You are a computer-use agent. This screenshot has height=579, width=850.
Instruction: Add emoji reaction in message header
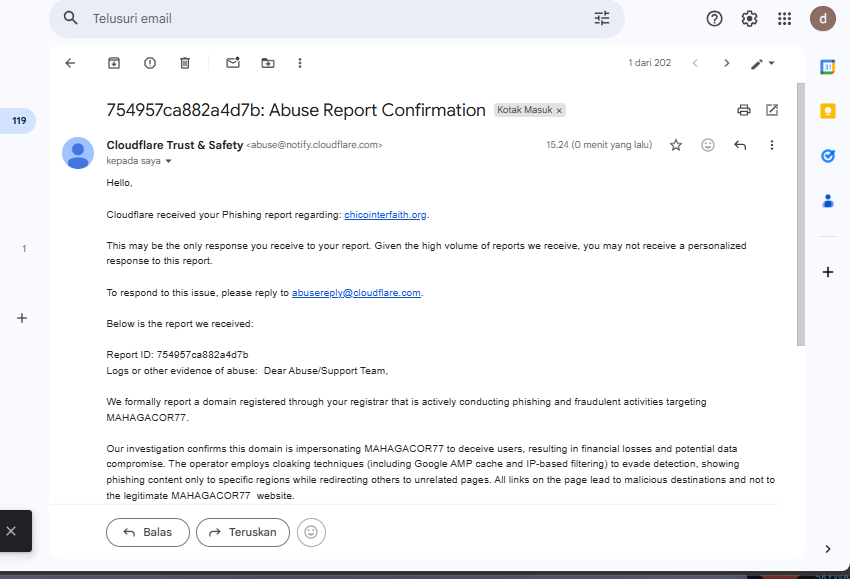point(707,145)
